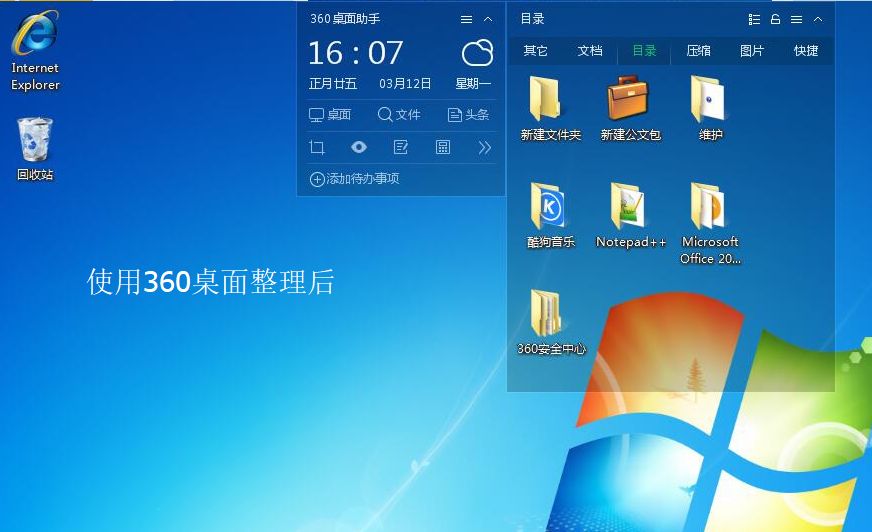Switch to the 文档 tab

pyautogui.click(x=590, y=51)
